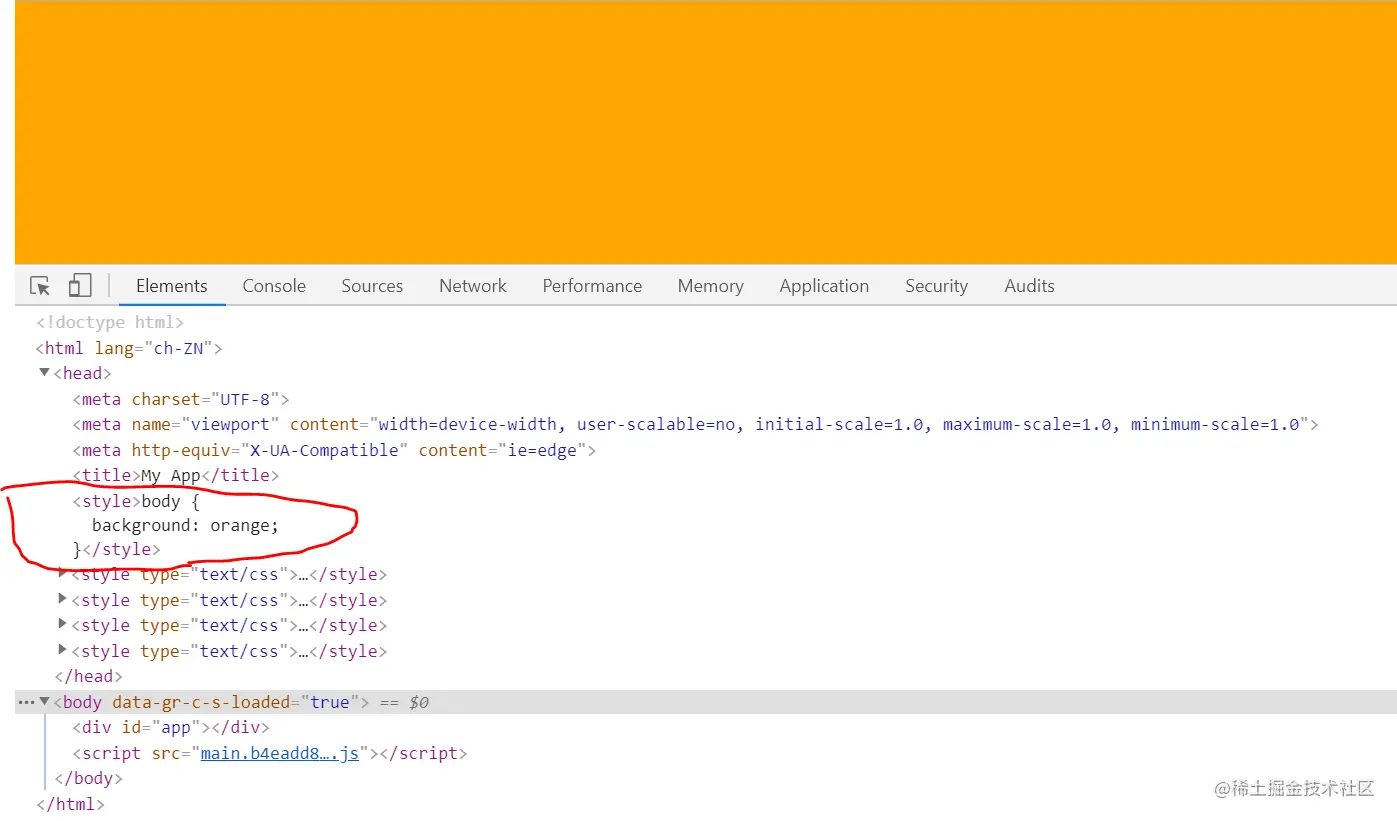Select the background: orange; text
Image resolution: width=1397 pixels, height=821 pixels.
185,525
